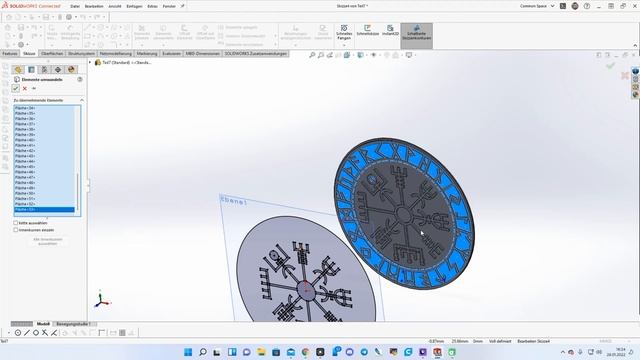Screen dimensions: 640x360
Task: Open Datei menu
Action: coord(75,6)
